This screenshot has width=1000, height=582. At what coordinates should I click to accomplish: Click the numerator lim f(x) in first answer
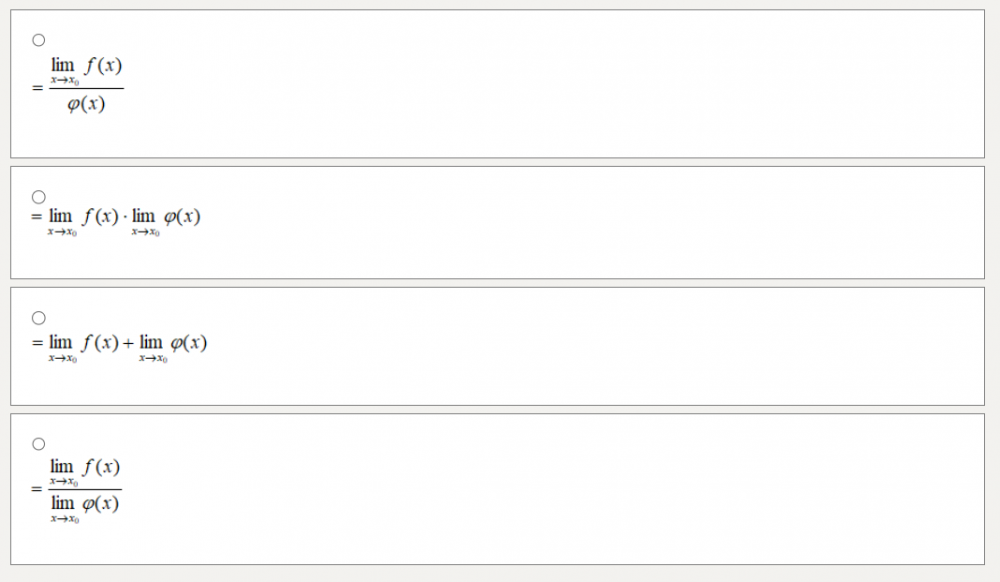pos(86,67)
